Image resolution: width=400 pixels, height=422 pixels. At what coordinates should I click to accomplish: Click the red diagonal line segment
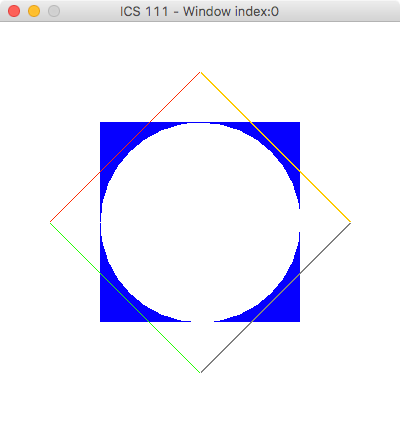pyautogui.click(x=125, y=147)
